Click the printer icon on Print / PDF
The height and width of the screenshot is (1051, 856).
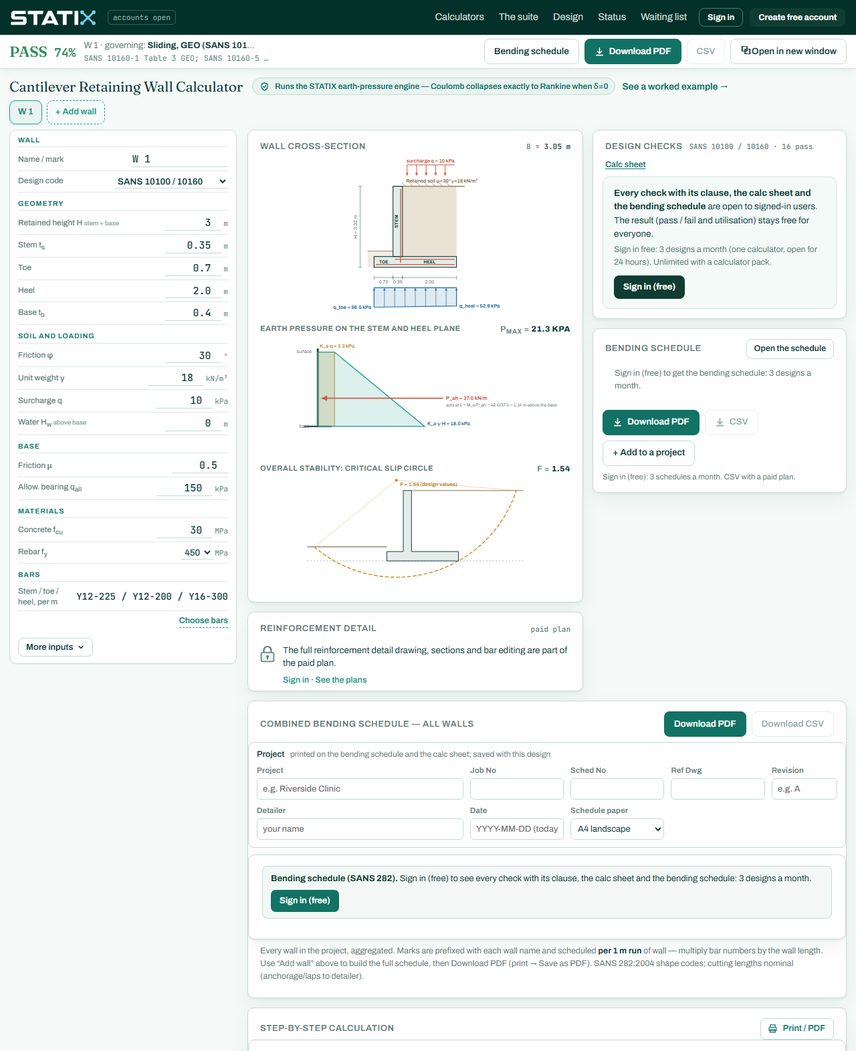point(772,1028)
